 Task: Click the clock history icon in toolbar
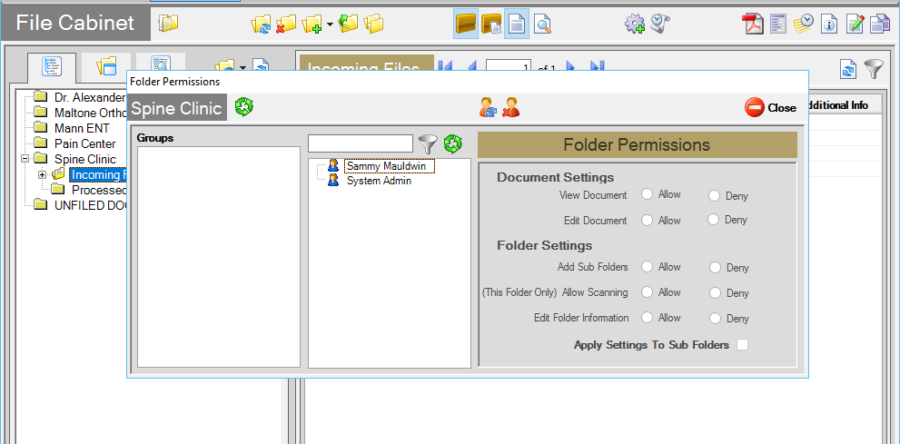tap(804, 23)
